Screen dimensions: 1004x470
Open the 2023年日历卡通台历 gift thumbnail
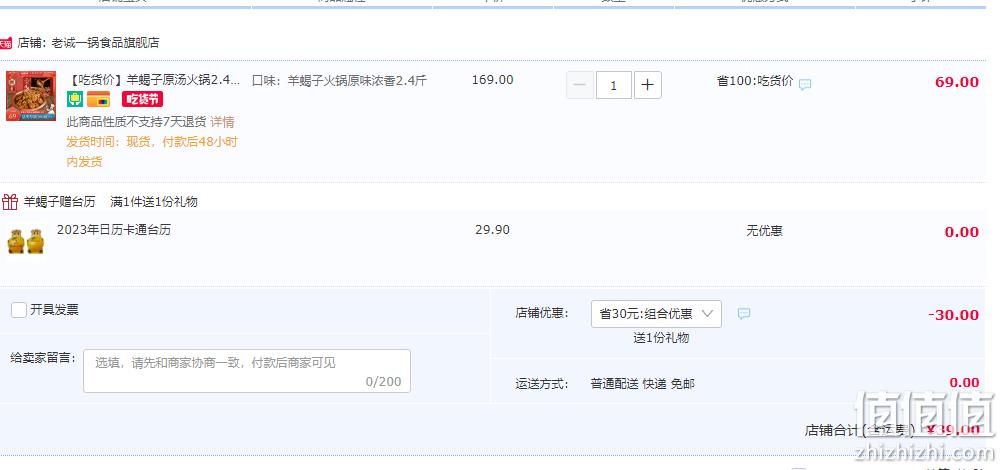click(x=26, y=241)
